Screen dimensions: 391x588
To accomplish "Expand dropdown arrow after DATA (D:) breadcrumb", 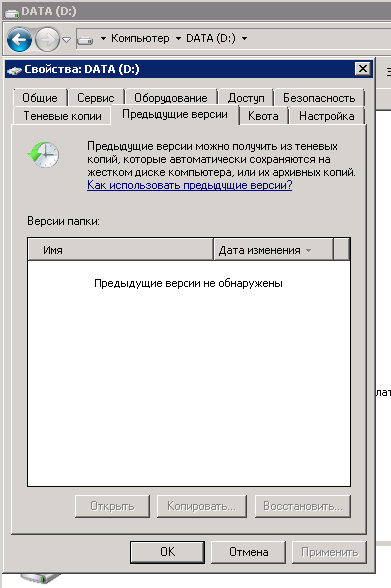I will coord(244,38).
